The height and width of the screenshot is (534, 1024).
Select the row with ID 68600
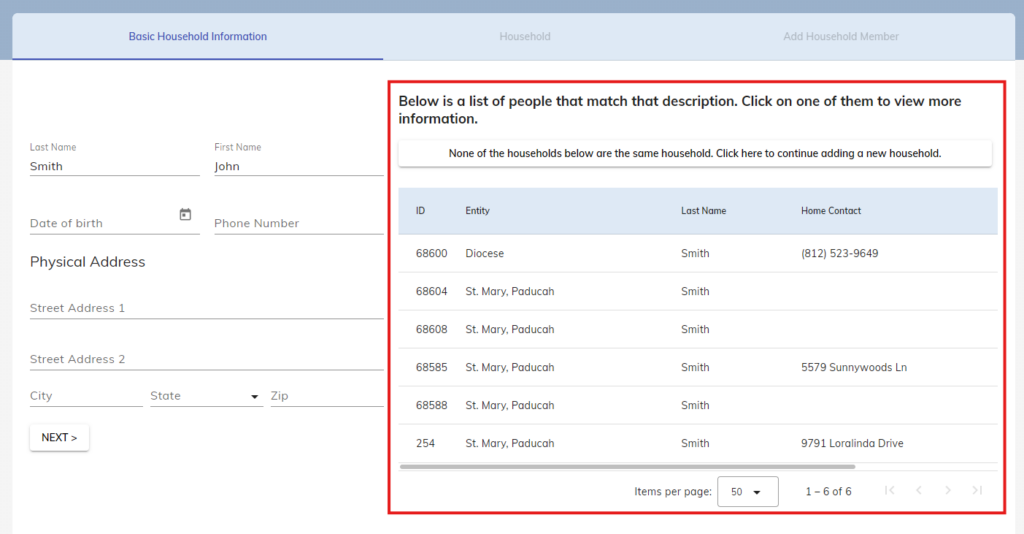[x=698, y=253]
